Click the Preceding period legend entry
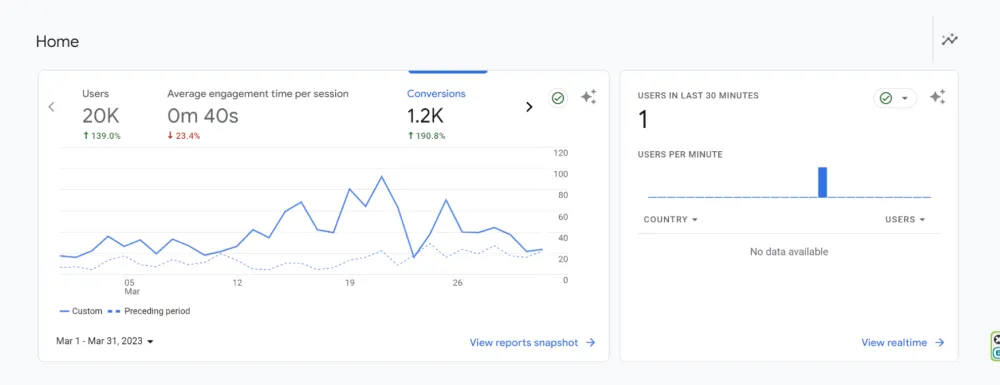Image resolution: width=1000 pixels, height=385 pixels. coord(150,312)
